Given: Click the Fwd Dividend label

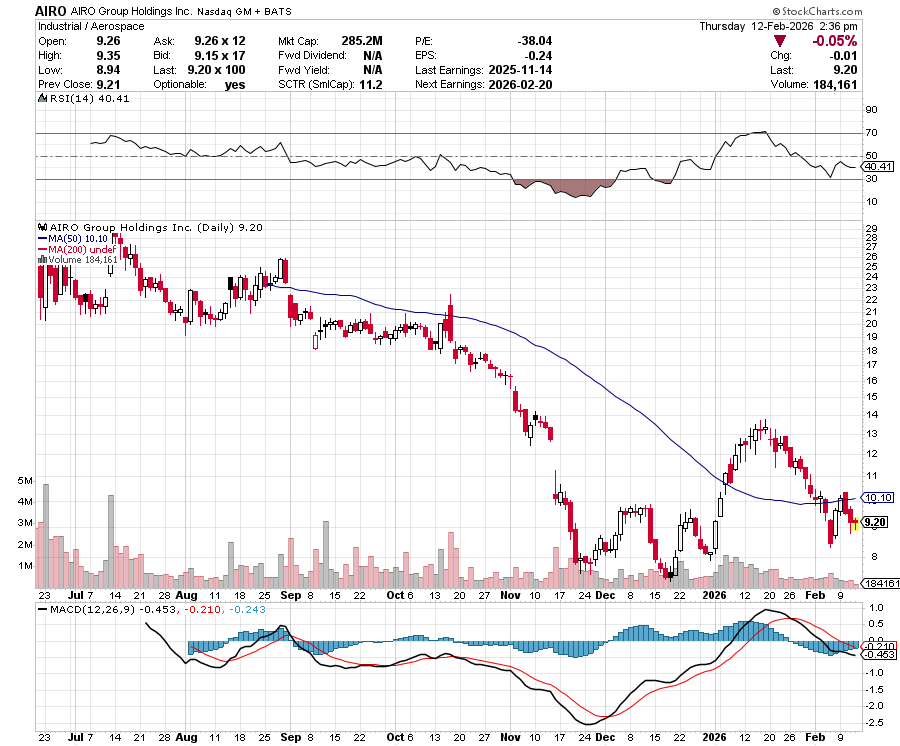Looking at the screenshot, I should 312,56.
